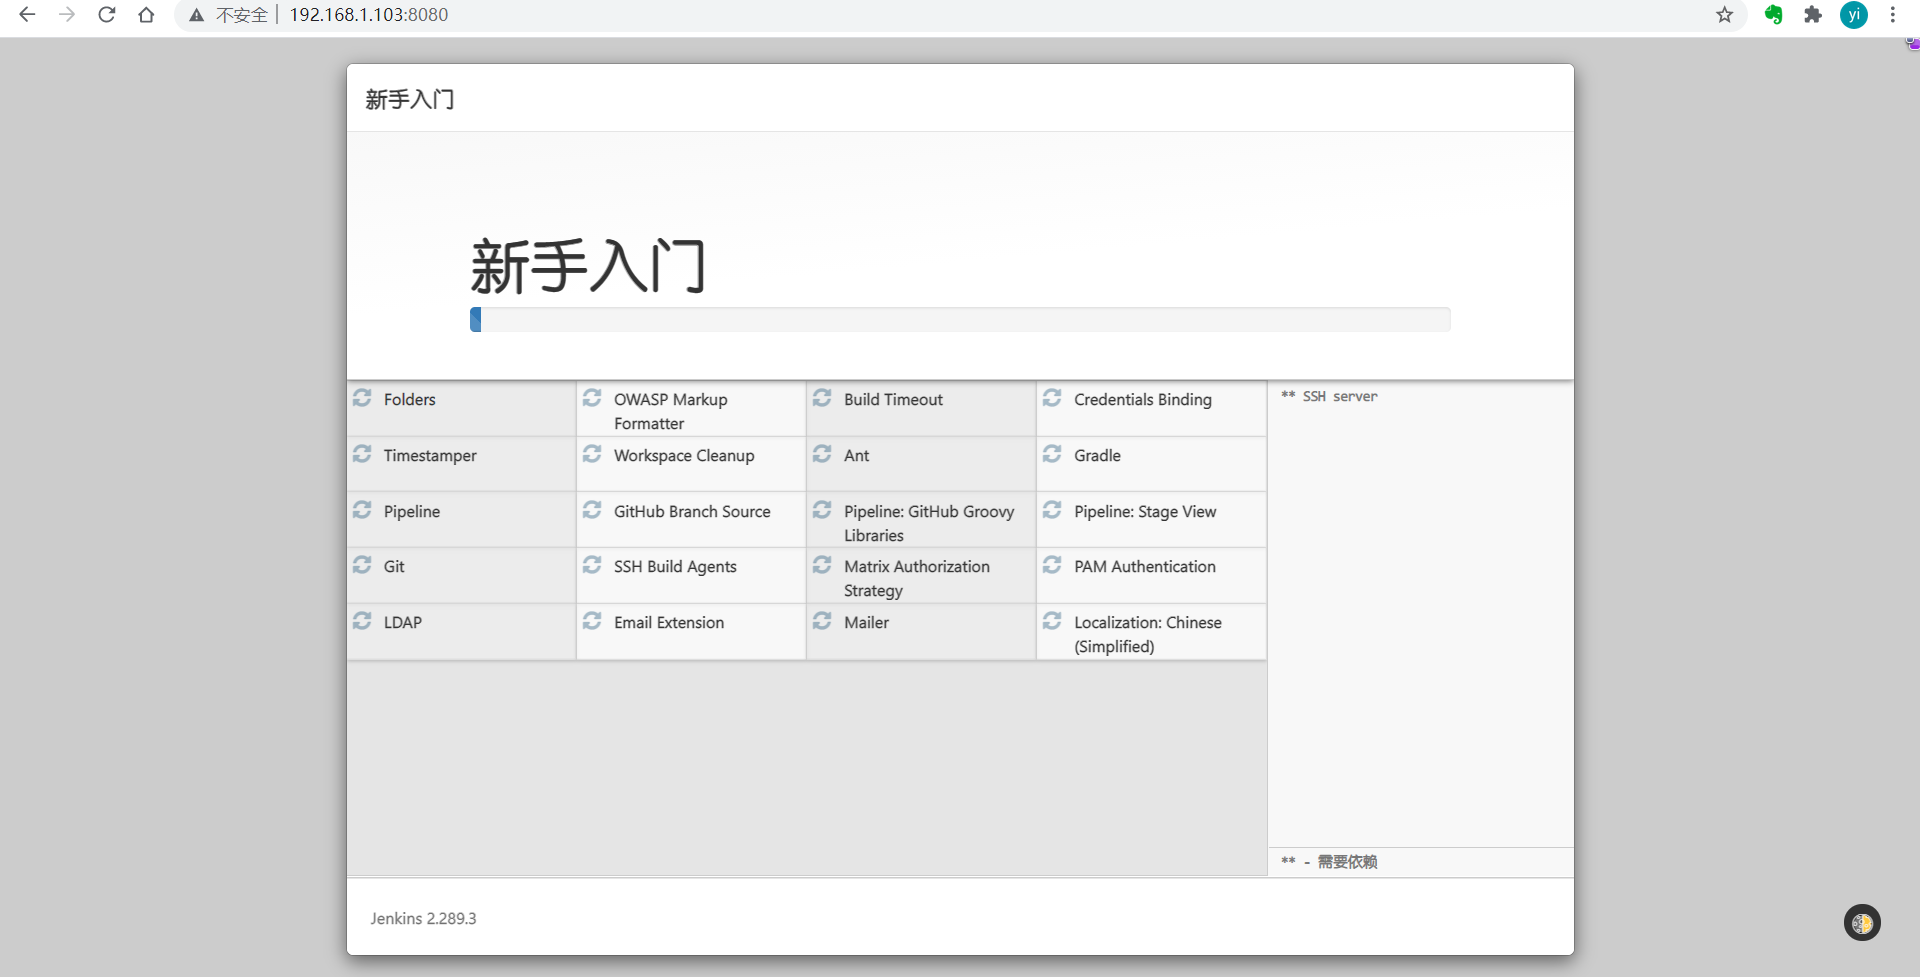Click the Localization: Chinese (Simplified) label
1920x977 pixels.
(1148, 635)
